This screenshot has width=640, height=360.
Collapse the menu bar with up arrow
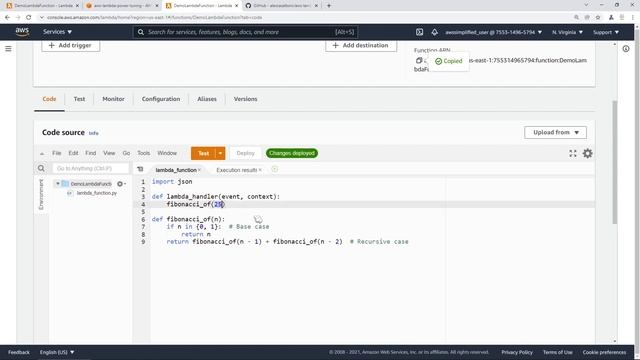pos(42,153)
